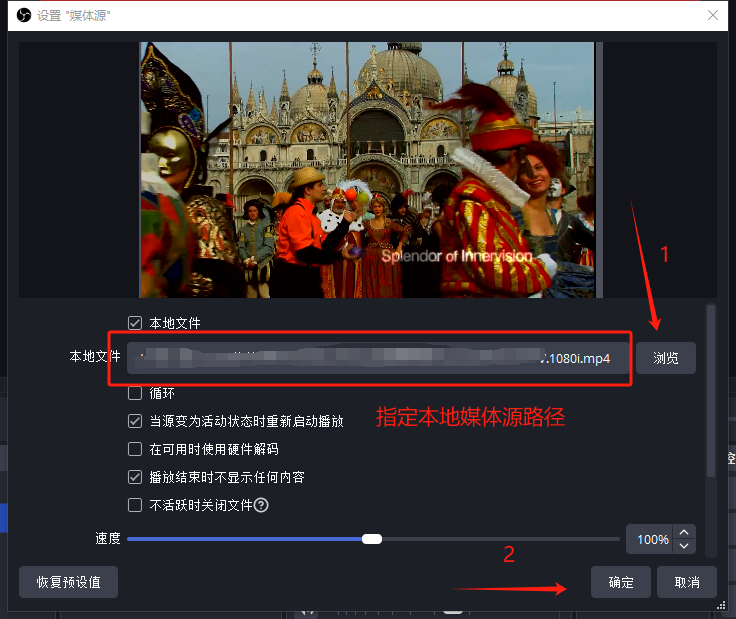The height and width of the screenshot is (619, 736).
Task: Cancel with the 取消 button
Action: 687,582
